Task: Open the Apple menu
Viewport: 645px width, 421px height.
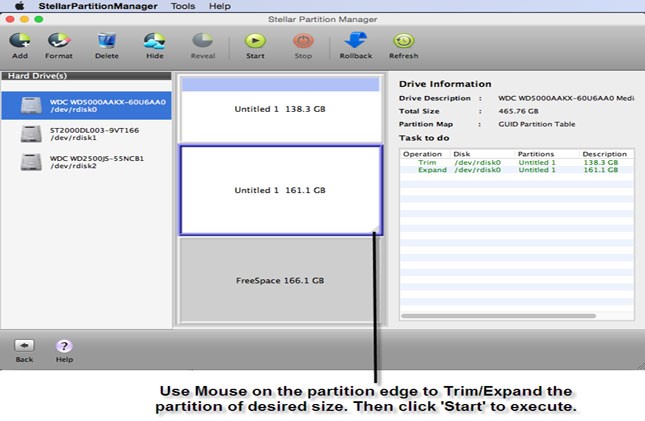Action: pos(19,6)
